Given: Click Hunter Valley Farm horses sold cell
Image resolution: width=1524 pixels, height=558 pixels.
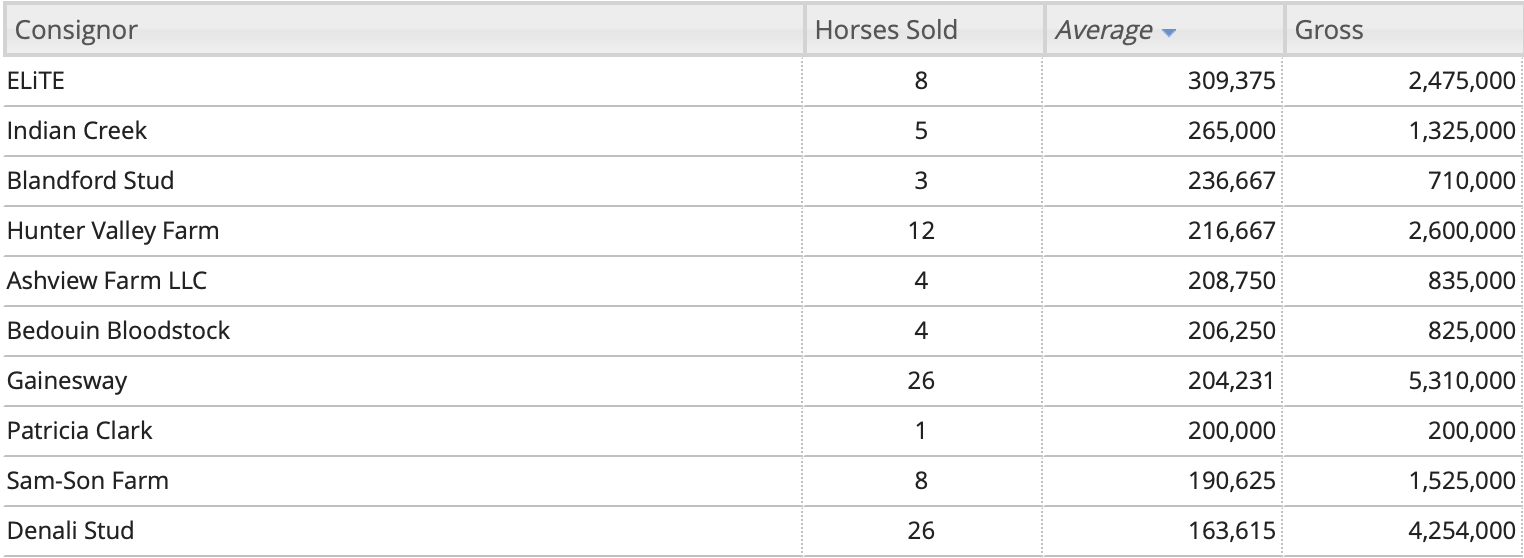Looking at the screenshot, I should coord(921,231).
